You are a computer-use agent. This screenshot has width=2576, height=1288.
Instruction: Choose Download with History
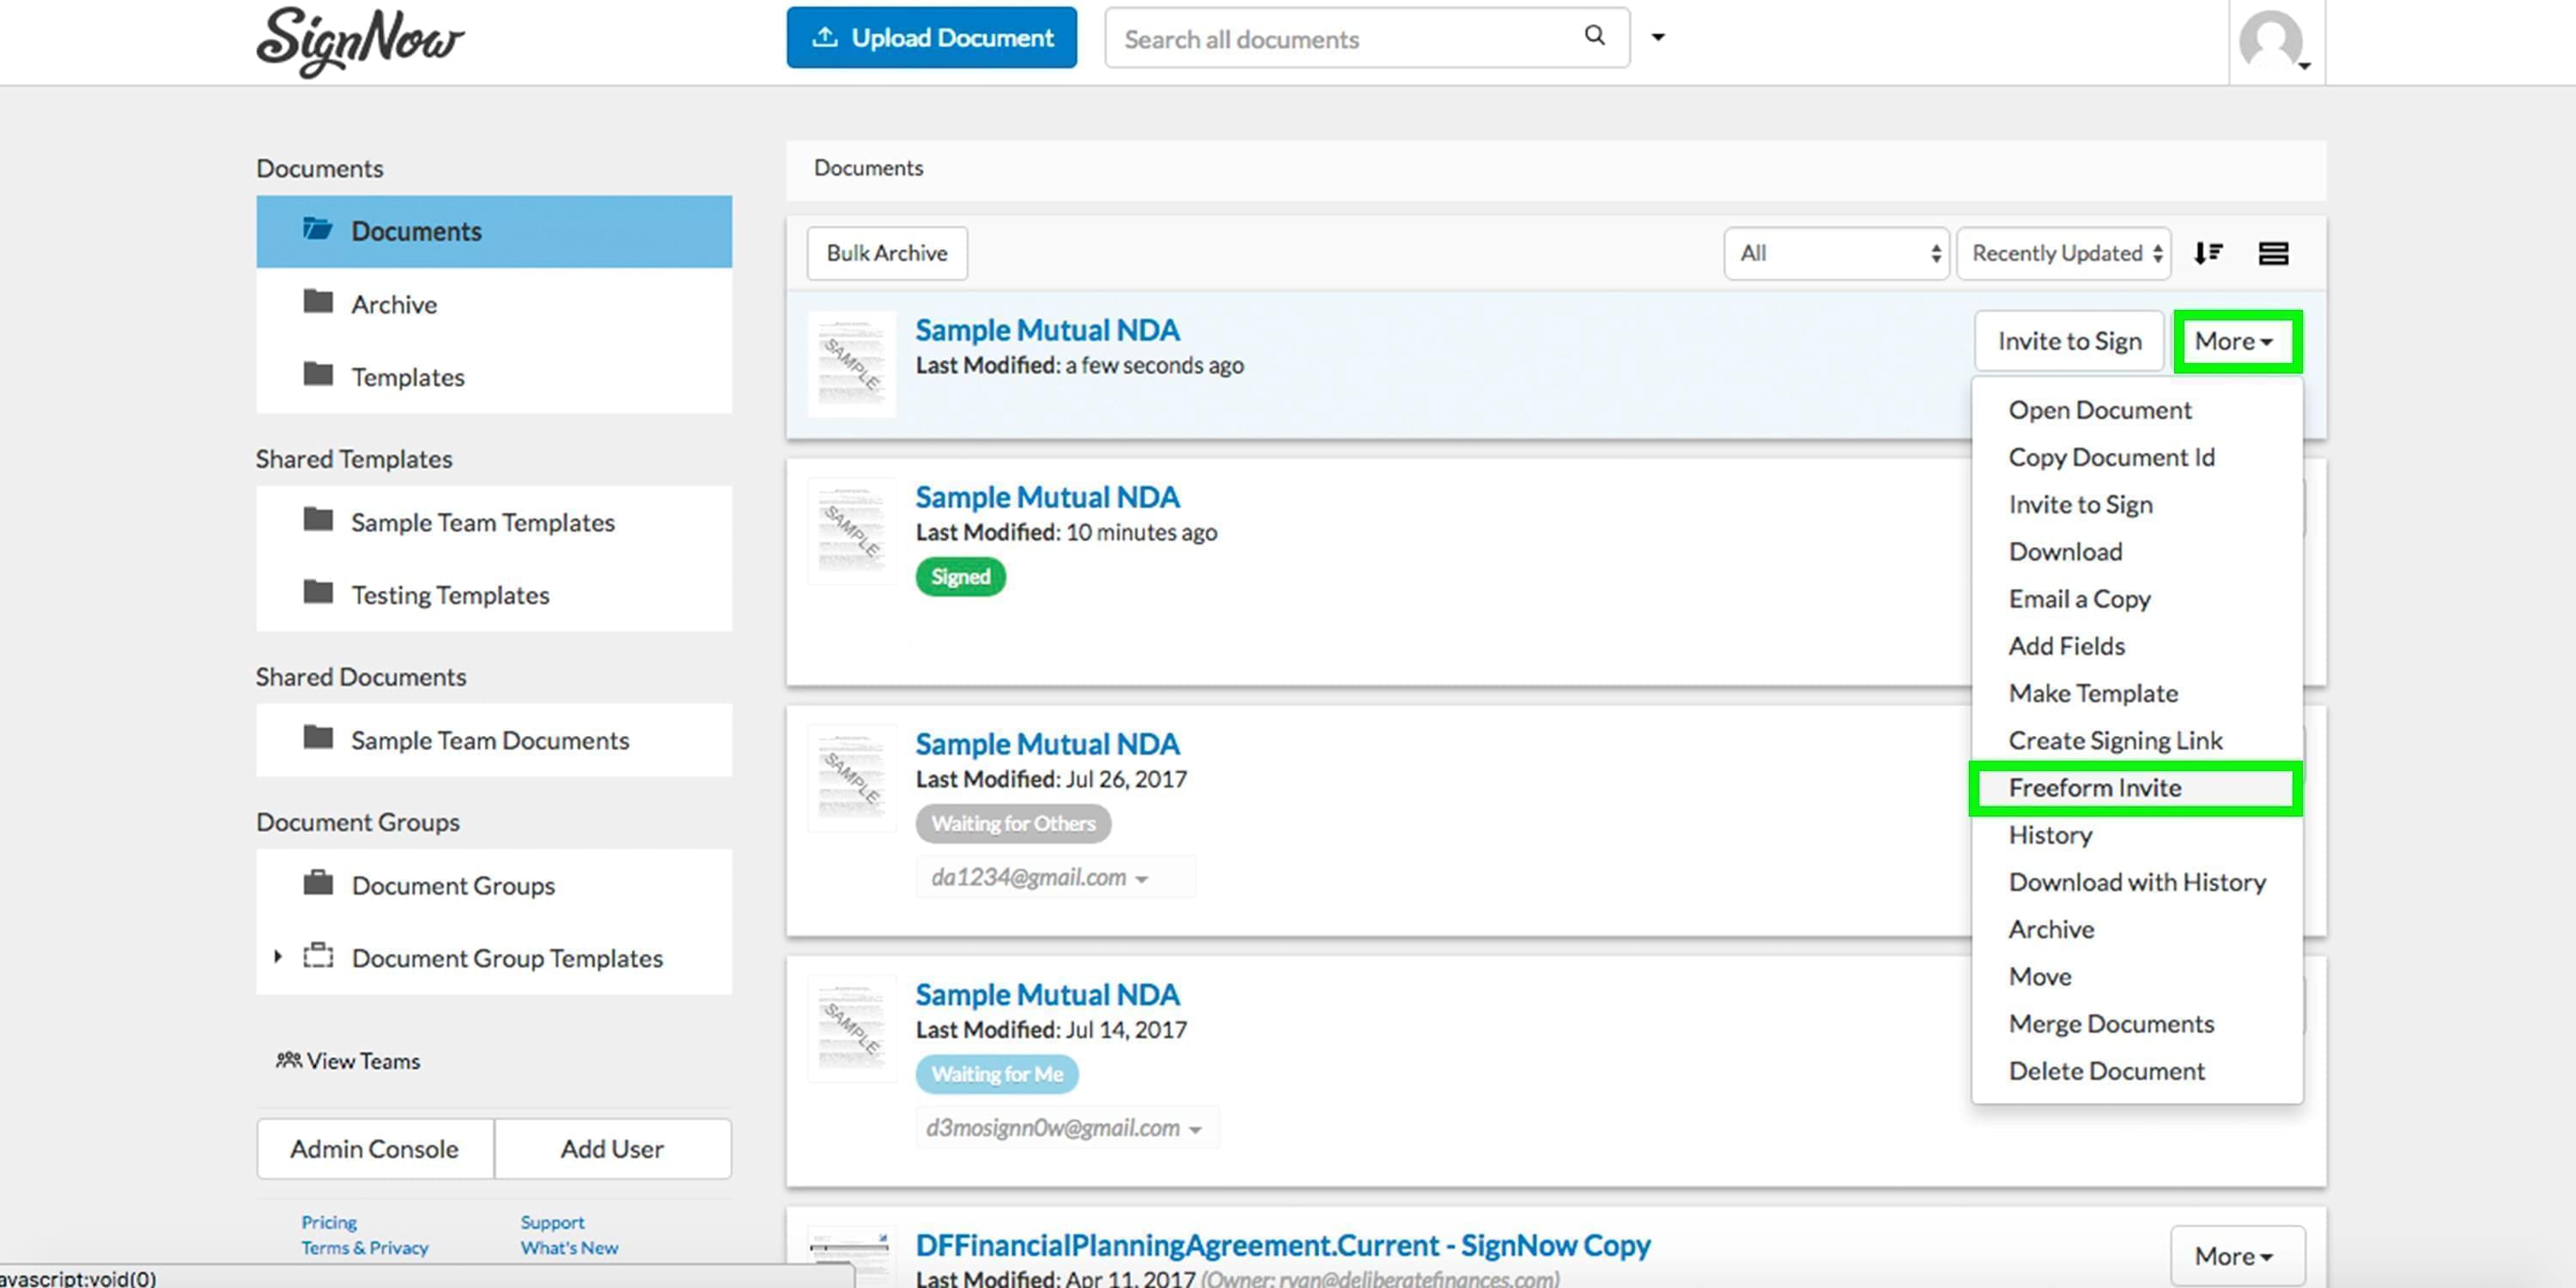(2137, 882)
